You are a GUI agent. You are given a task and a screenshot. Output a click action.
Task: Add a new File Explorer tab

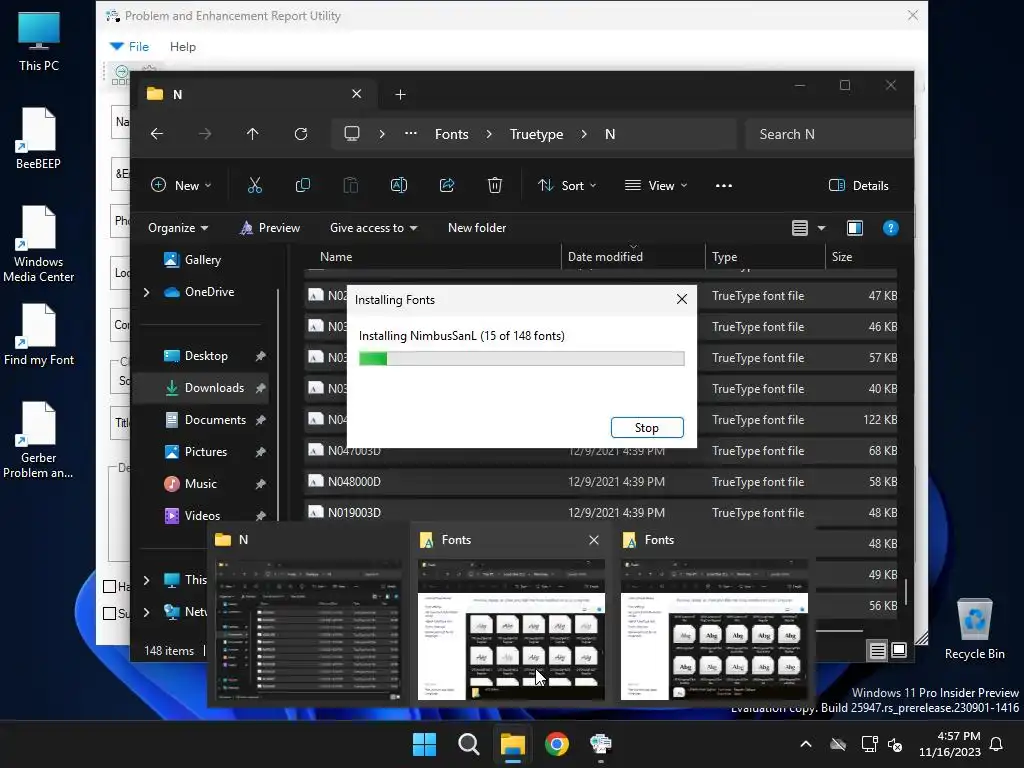tap(400, 95)
